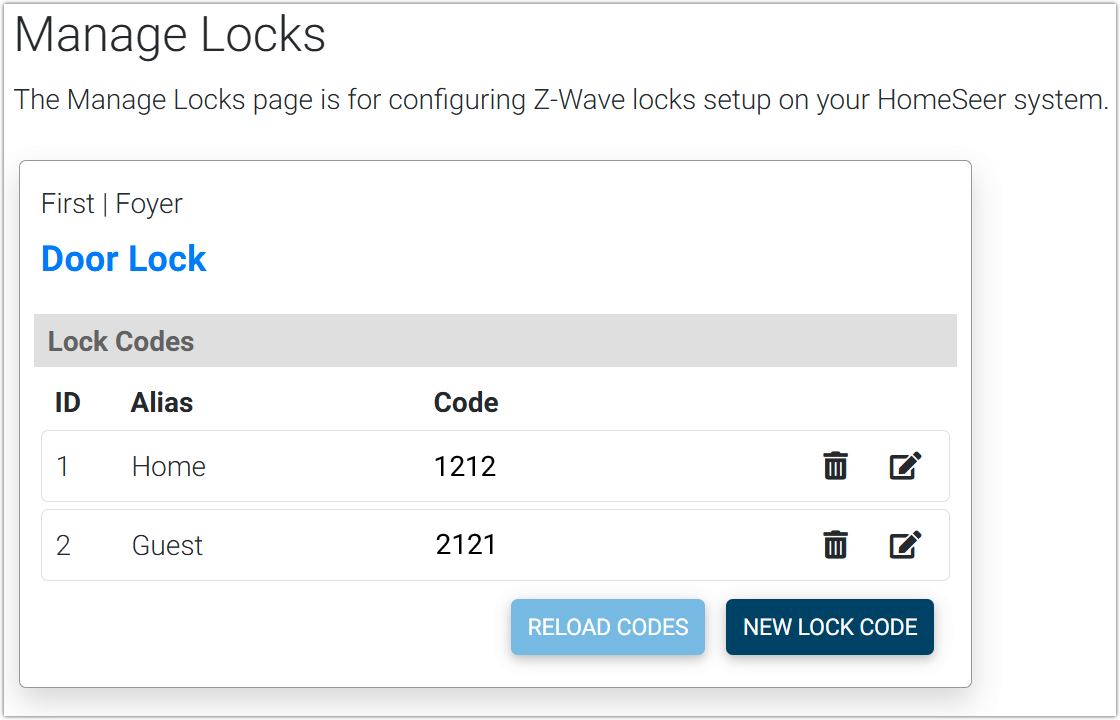1120x720 pixels.
Task: Click the Alias column header
Action: tap(162, 403)
